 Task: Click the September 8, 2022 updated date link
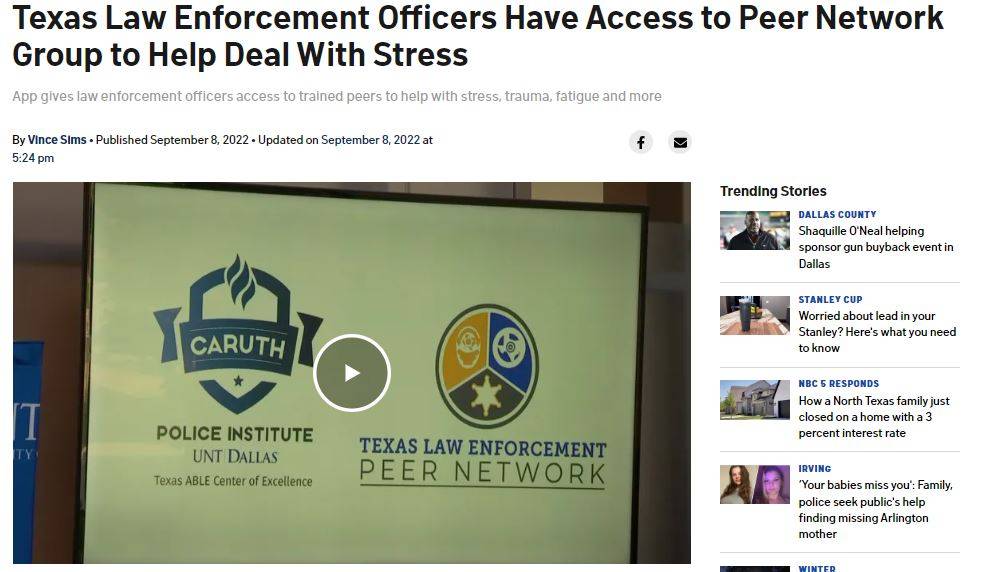pos(371,140)
